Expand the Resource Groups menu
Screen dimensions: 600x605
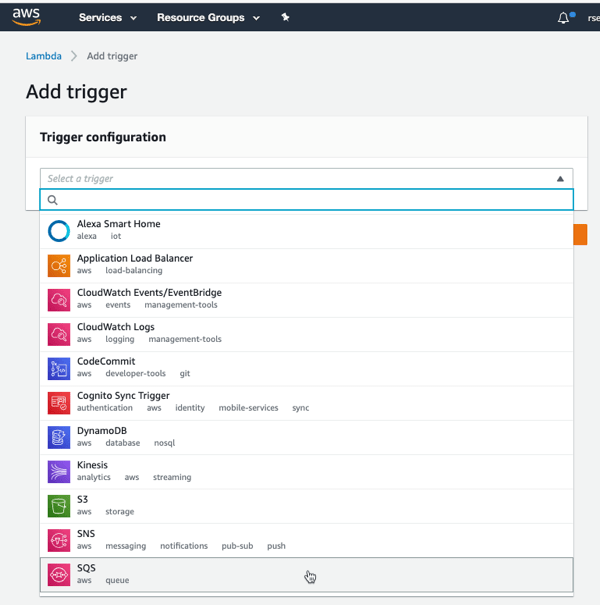click(207, 18)
